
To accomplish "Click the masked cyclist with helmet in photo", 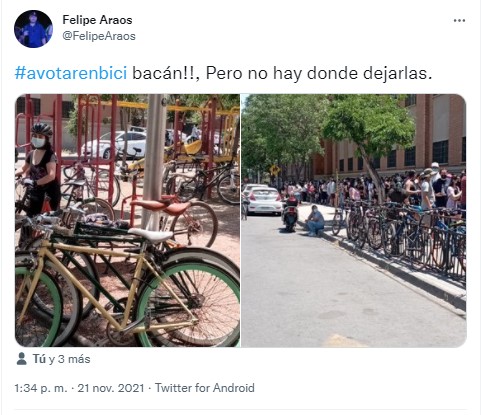I will 38,170.
